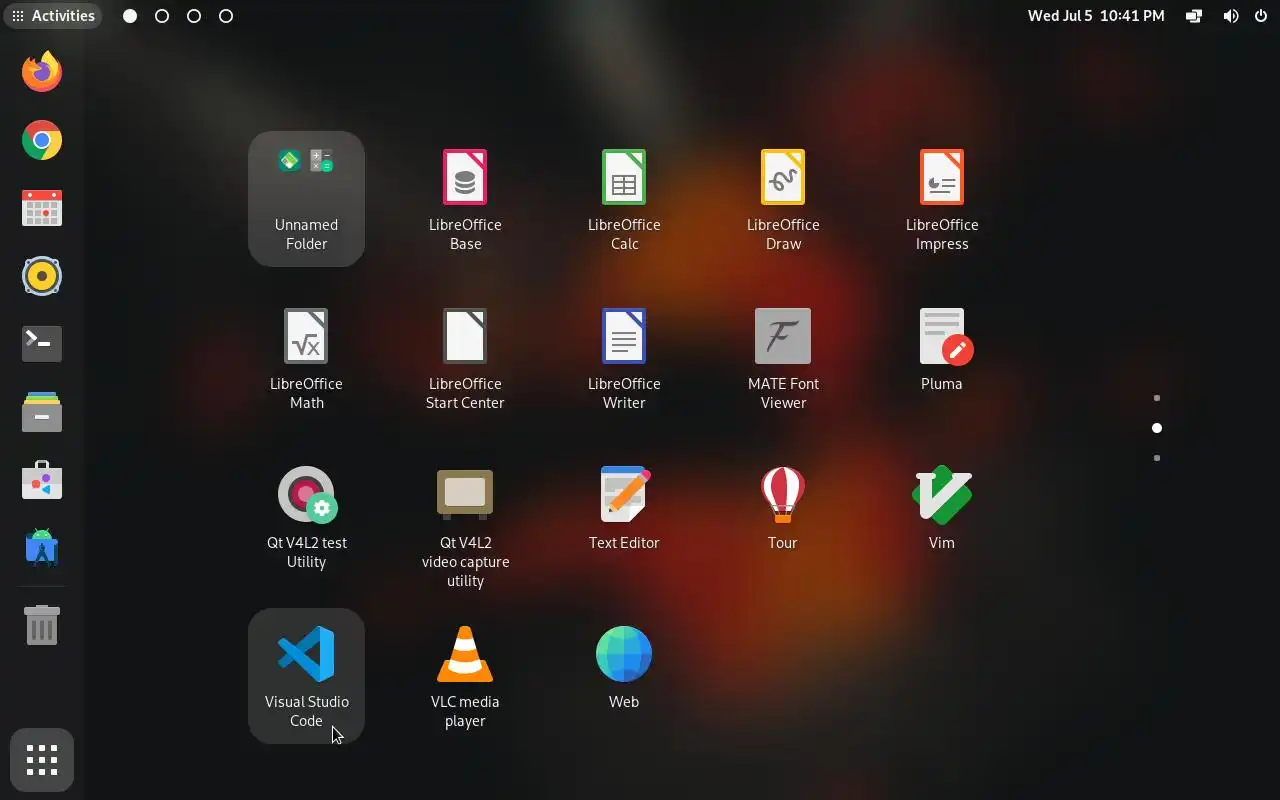This screenshot has width=1280, height=800.
Task: Launch LibreOffice Base
Action: click(465, 198)
